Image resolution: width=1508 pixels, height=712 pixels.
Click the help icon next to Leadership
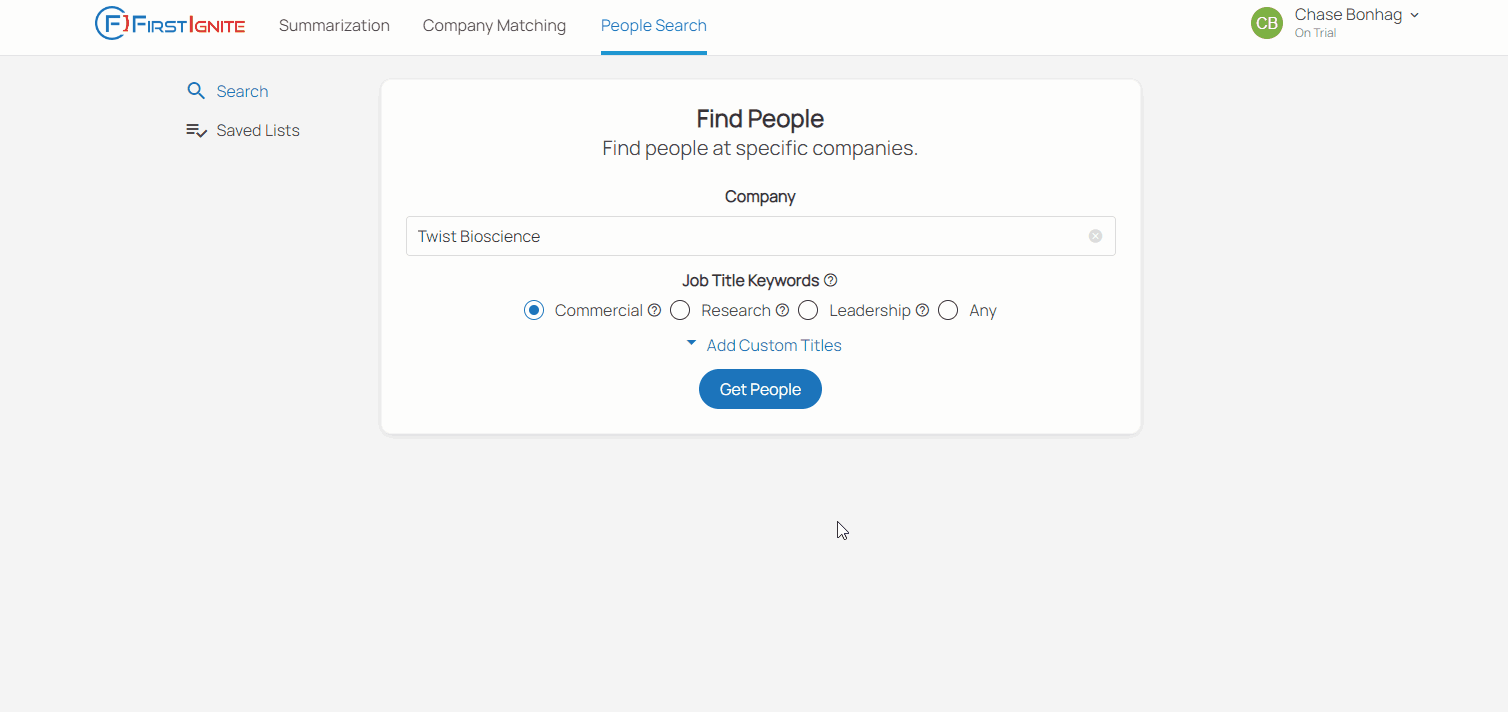(922, 310)
